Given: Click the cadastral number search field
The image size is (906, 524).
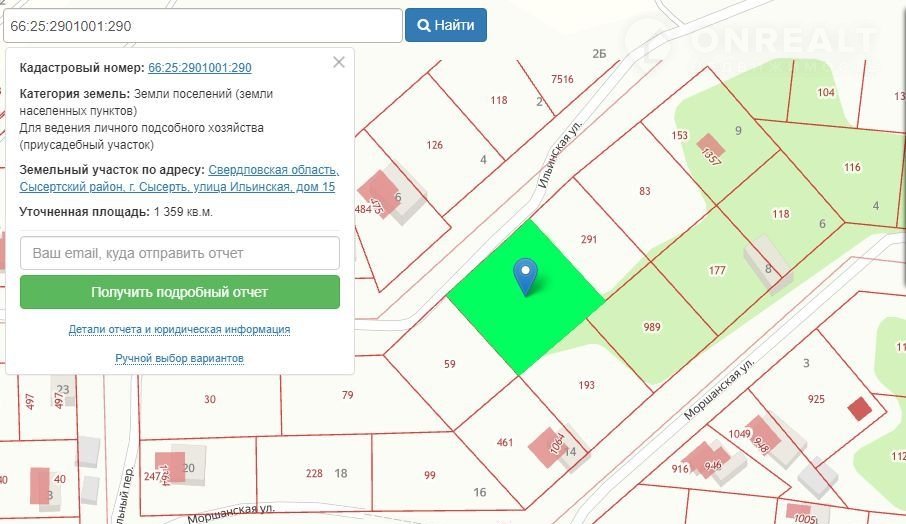Looking at the screenshot, I should pos(202,25).
